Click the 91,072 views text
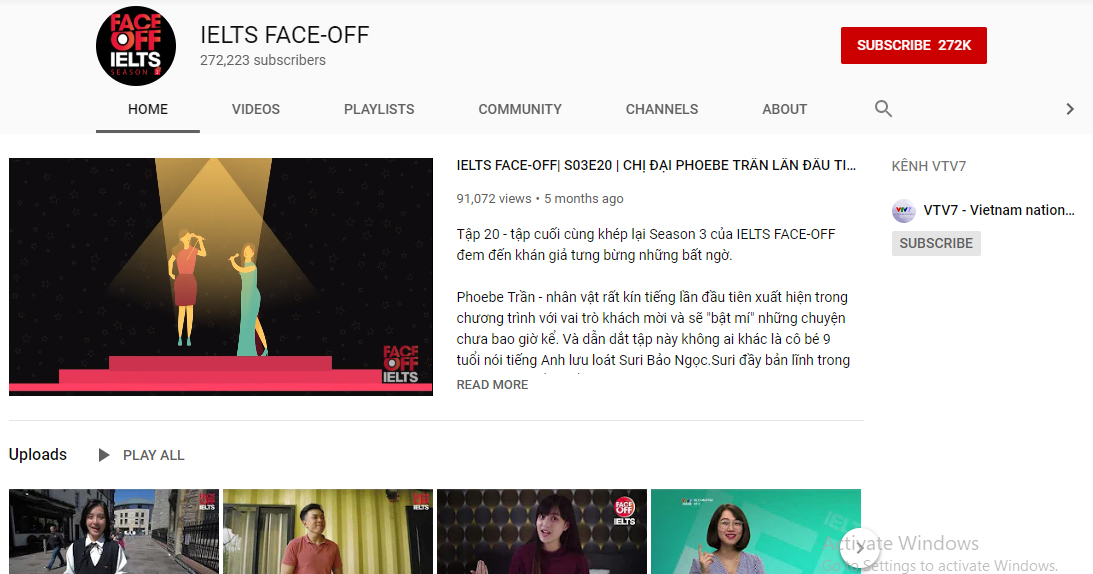Screen dimensions: 1093x574 (x=494, y=199)
